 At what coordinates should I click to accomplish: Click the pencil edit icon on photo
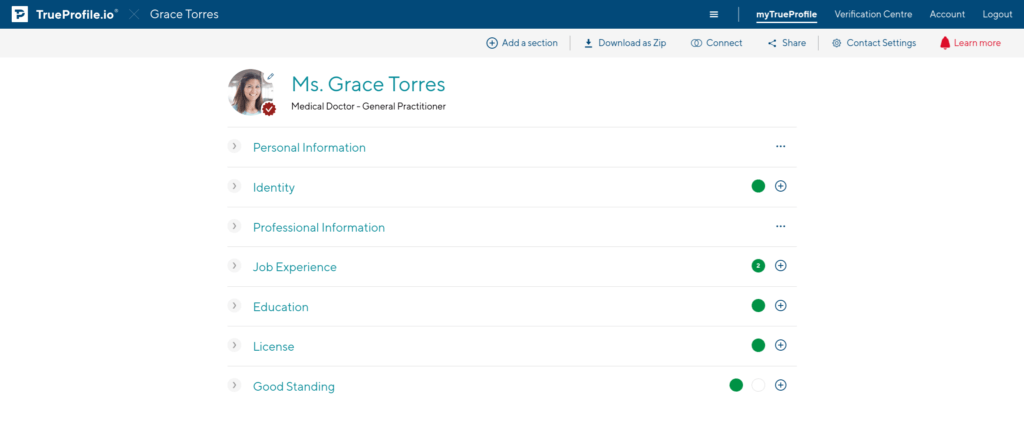coord(271,76)
